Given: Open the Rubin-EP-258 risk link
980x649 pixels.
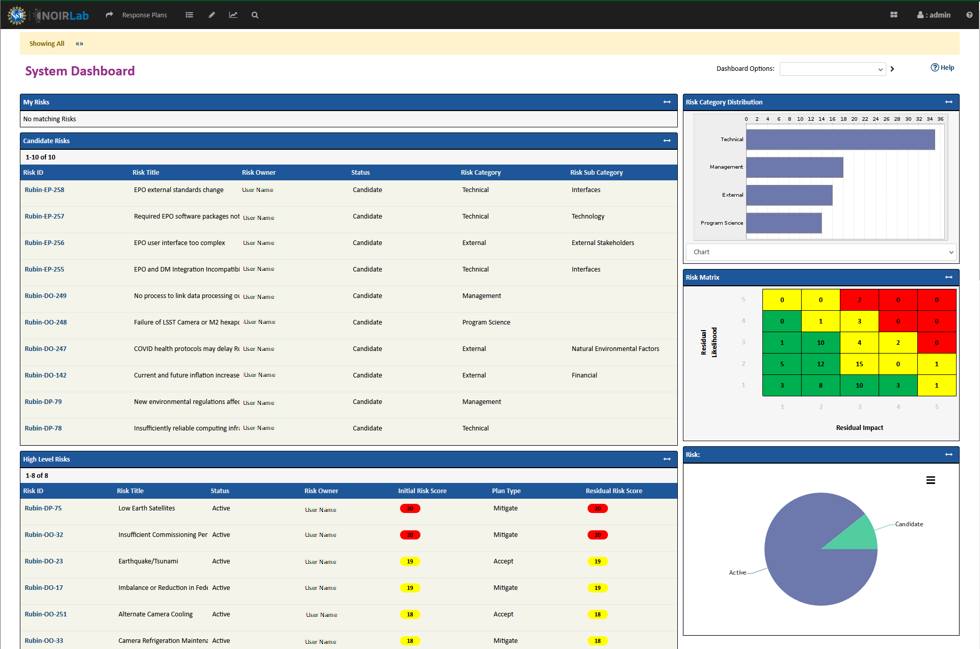Looking at the screenshot, I should coord(44,189).
